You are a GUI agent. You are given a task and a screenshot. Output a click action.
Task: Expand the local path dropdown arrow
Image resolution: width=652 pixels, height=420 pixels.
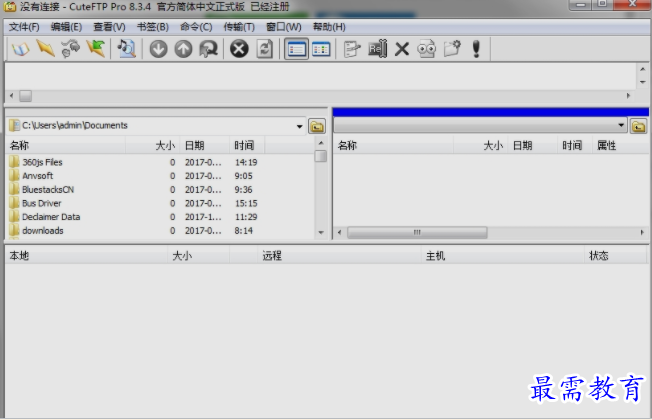click(x=299, y=126)
